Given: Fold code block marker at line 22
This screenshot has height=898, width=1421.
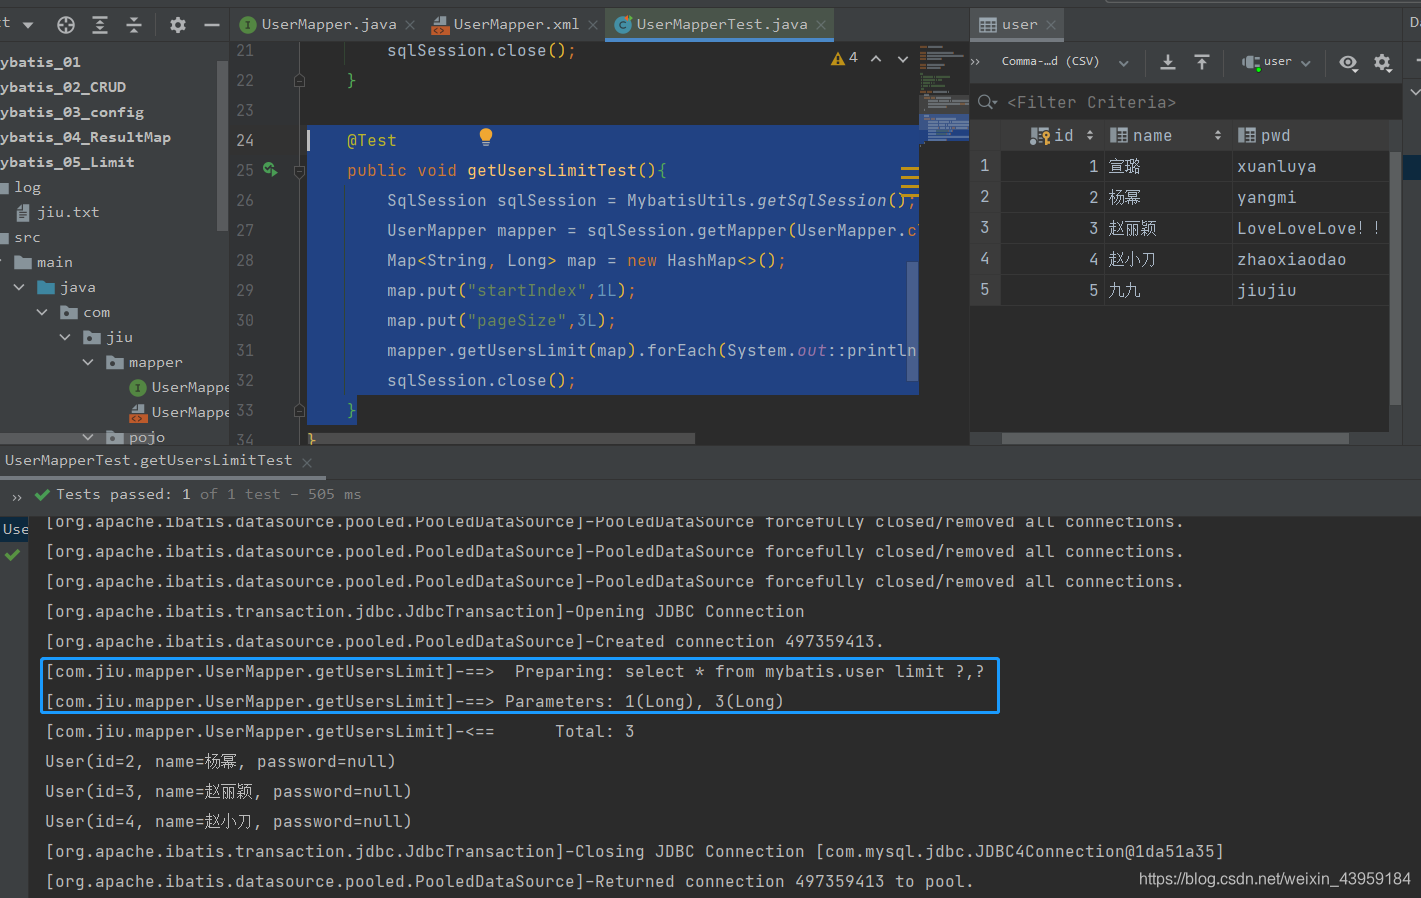Looking at the screenshot, I should pyautogui.click(x=299, y=80).
